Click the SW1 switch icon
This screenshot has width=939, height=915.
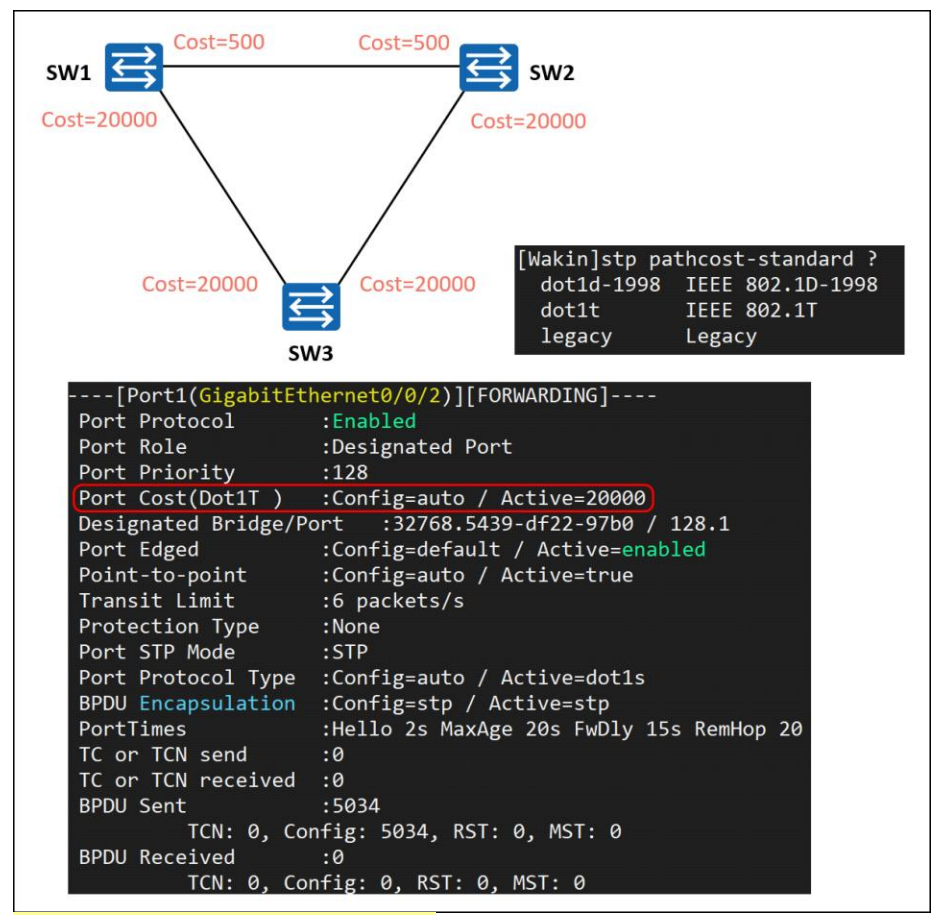click(x=134, y=67)
